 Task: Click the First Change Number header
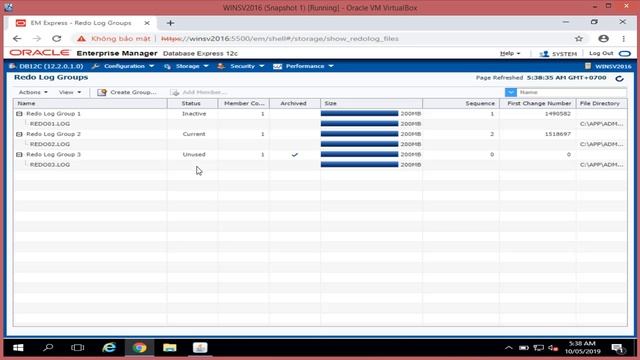[x=538, y=104]
